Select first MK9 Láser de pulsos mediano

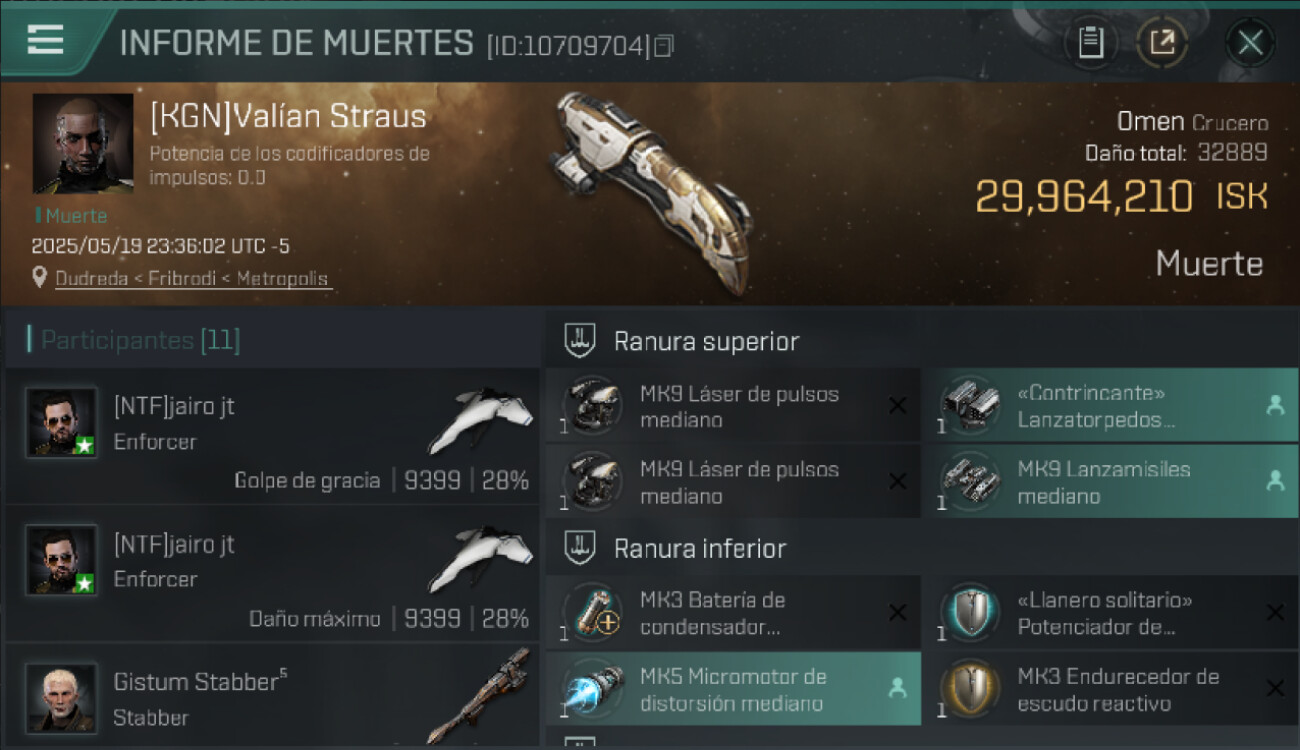733,406
